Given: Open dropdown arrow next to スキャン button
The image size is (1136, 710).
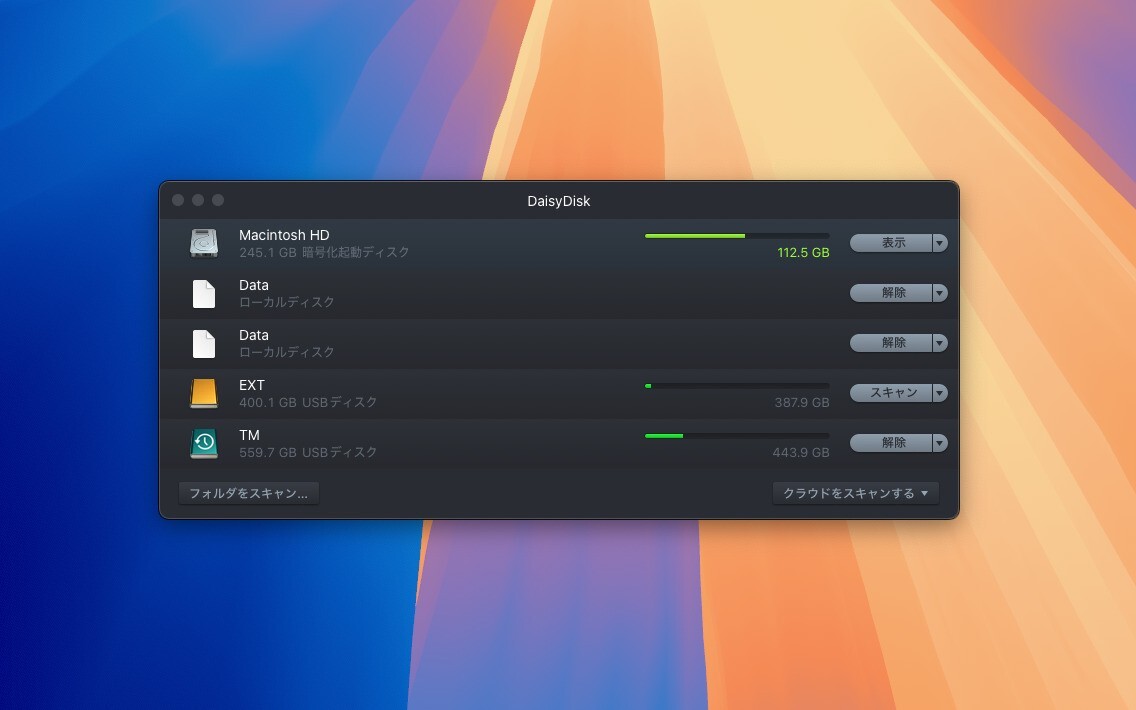Looking at the screenshot, I should coord(940,393).
